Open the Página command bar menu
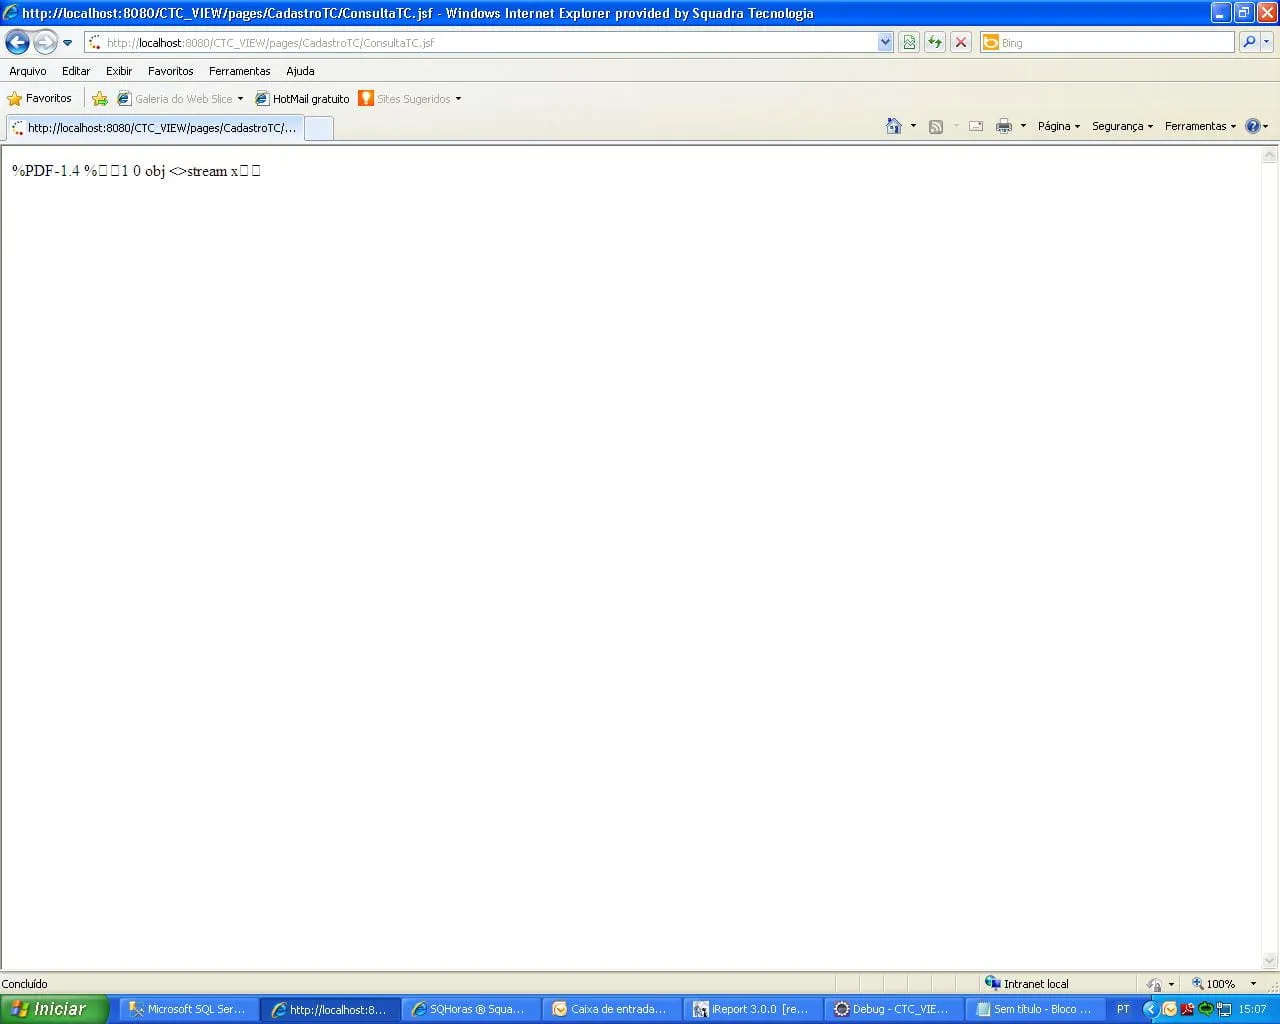This screenshot has width=1280, height=1024. [x=1059, y=126]
